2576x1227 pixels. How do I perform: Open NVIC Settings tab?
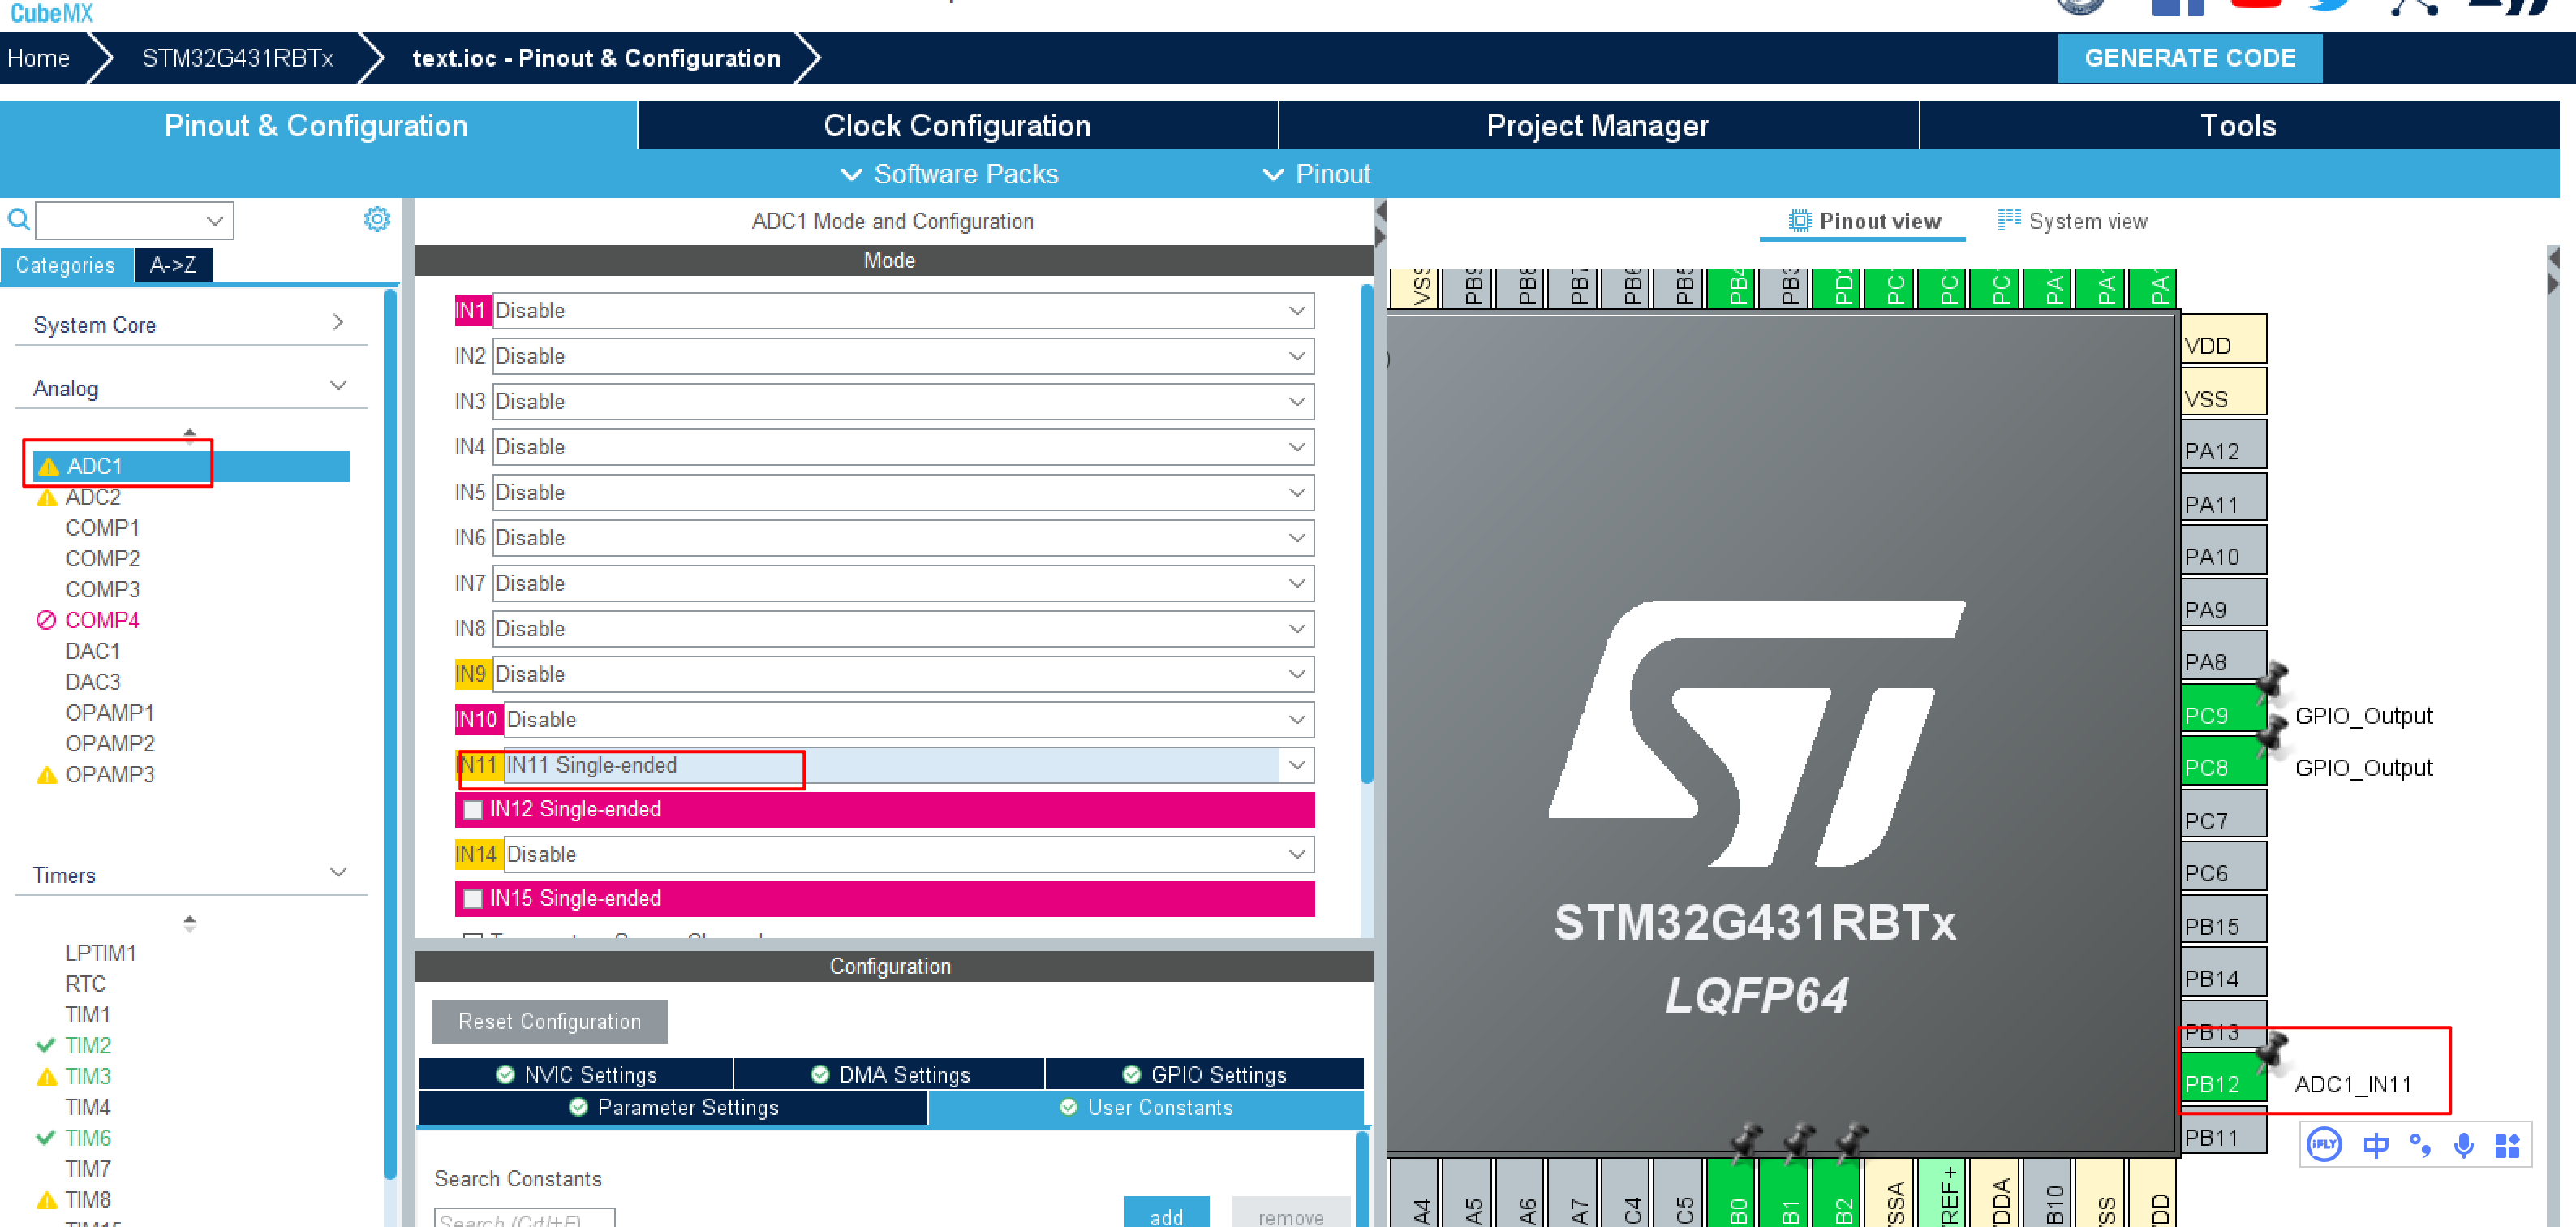point(576,1074)
